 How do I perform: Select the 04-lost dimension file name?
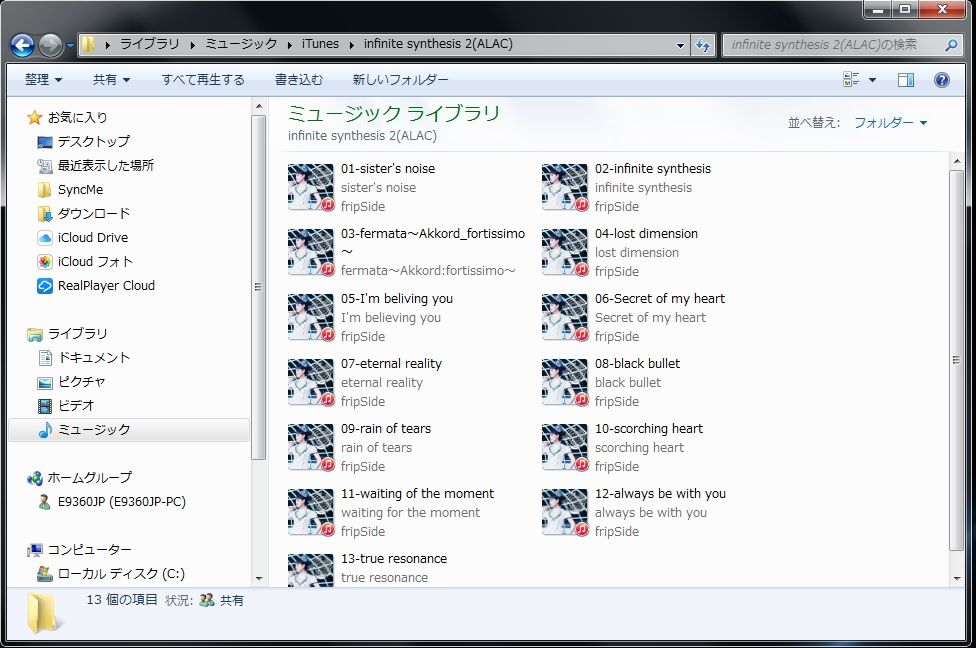pos(646,234)
